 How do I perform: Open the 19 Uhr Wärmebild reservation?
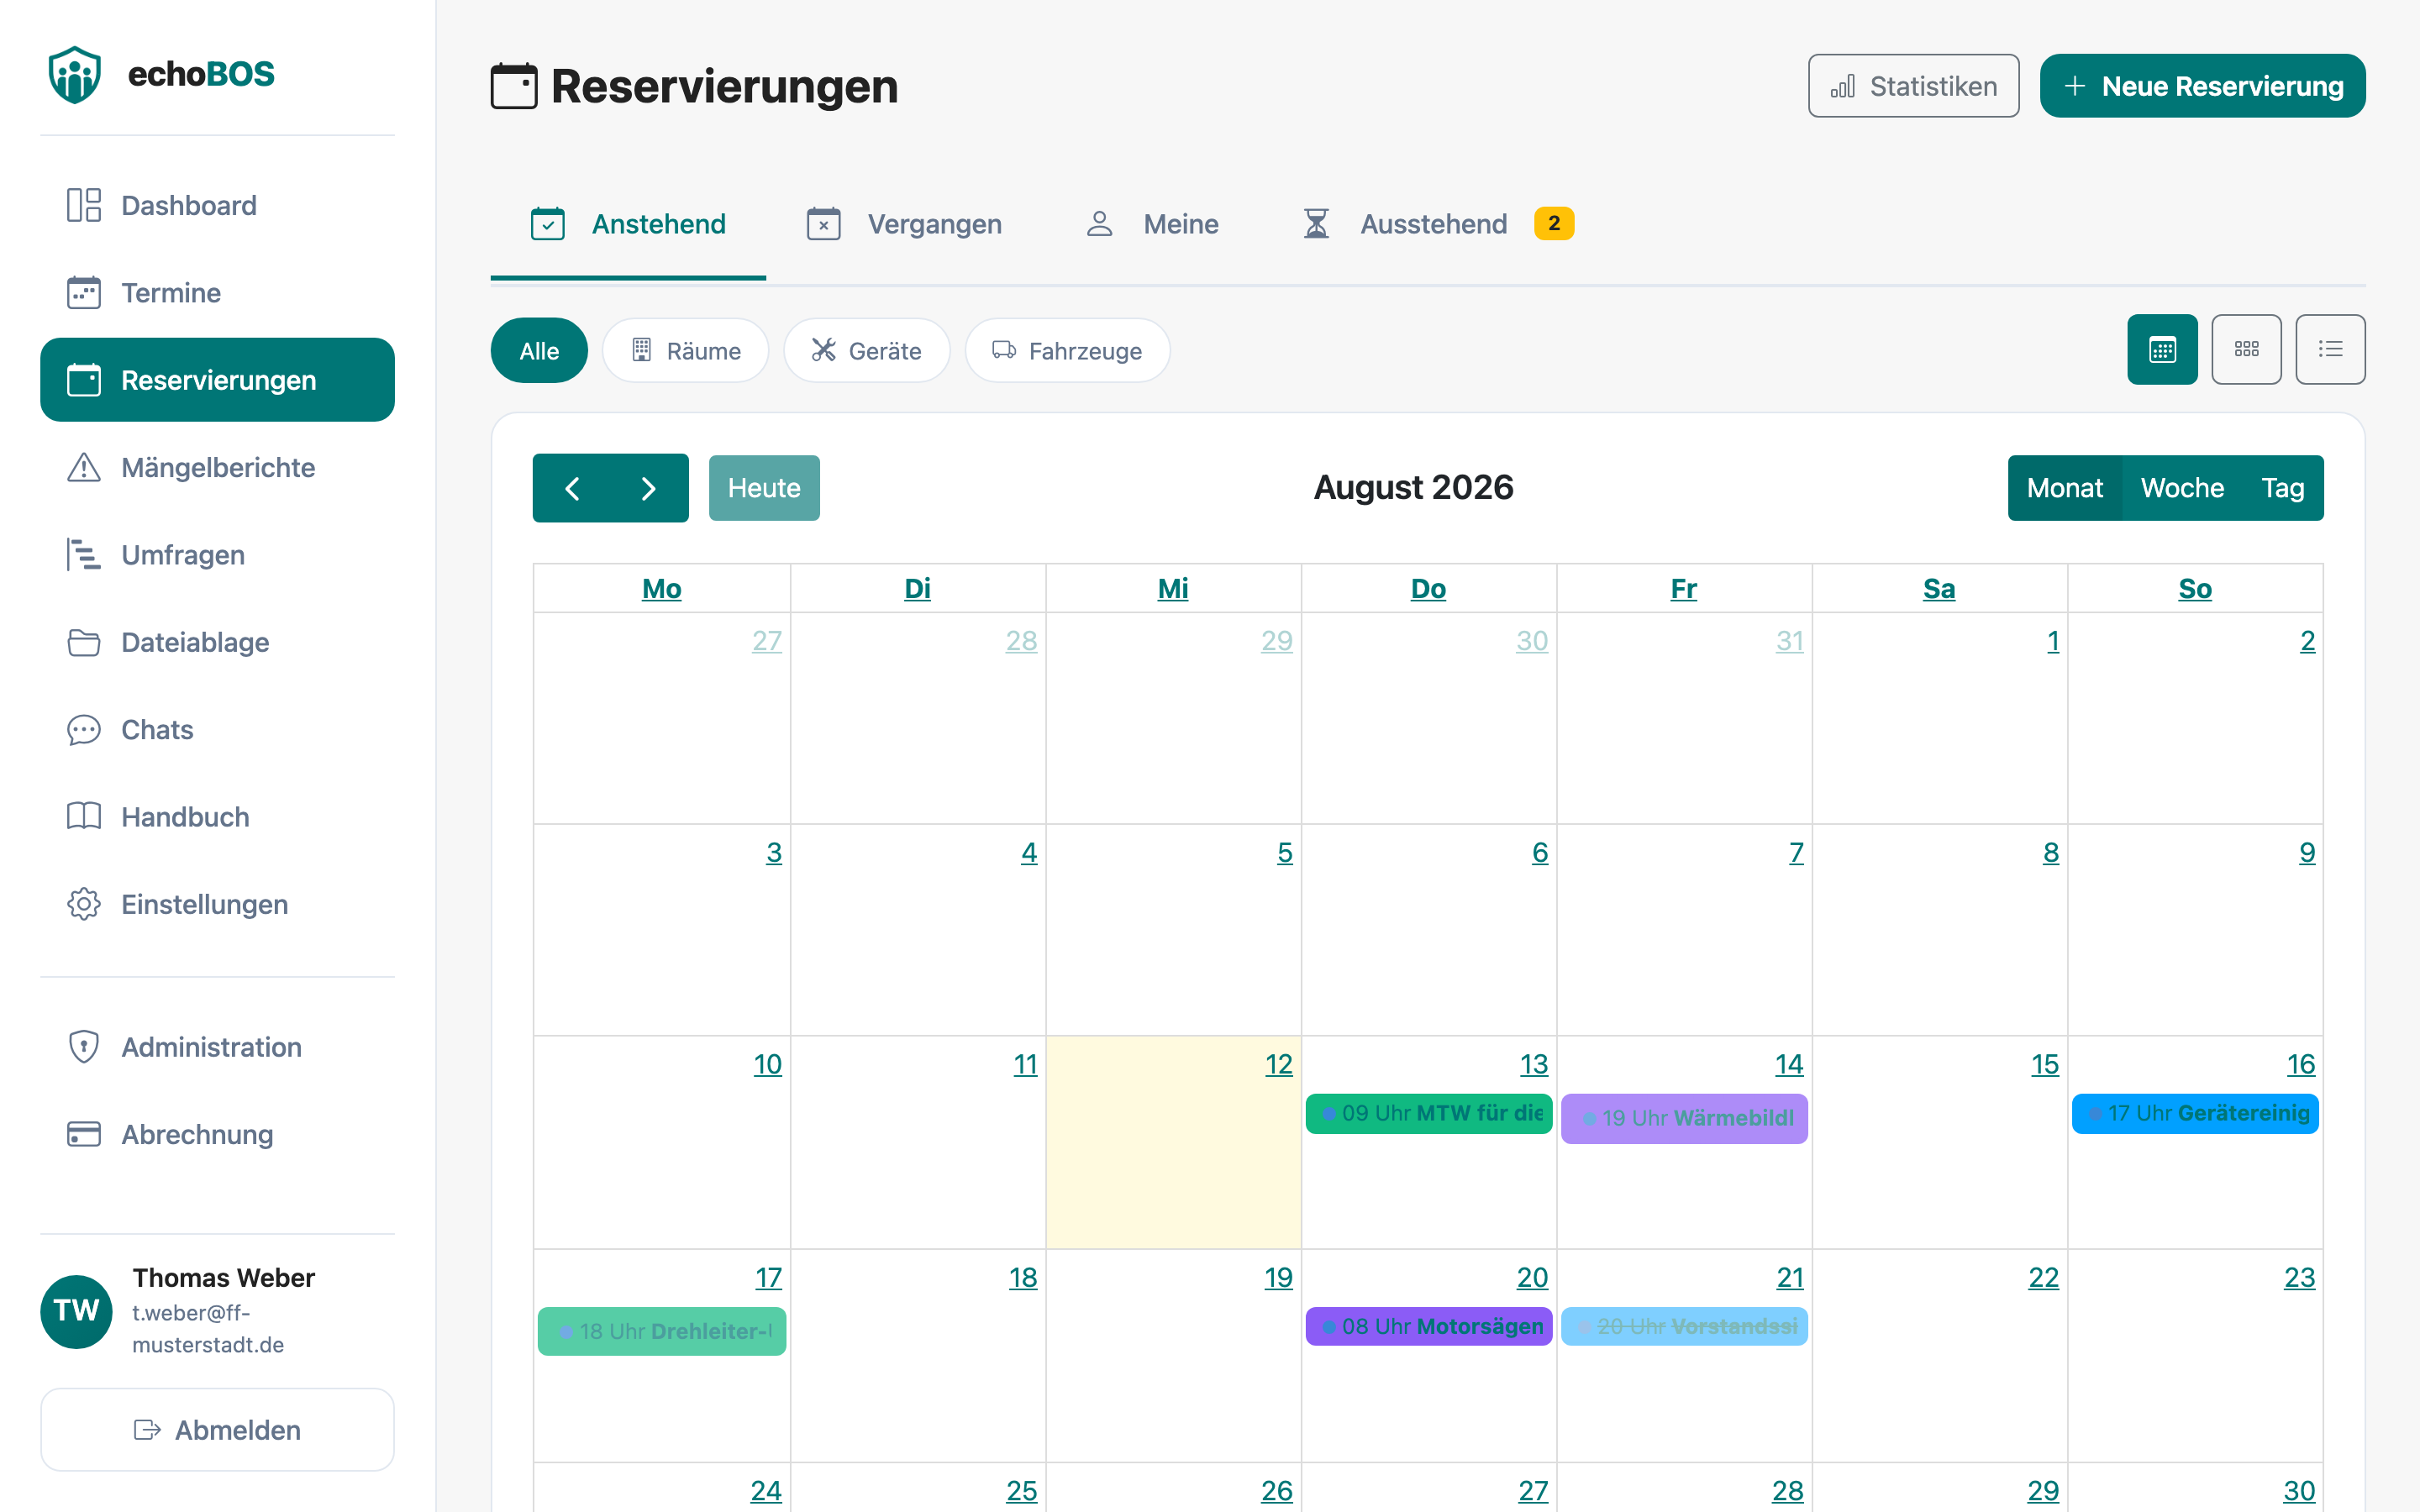pyautogui.click(x=1684, y=1118)
